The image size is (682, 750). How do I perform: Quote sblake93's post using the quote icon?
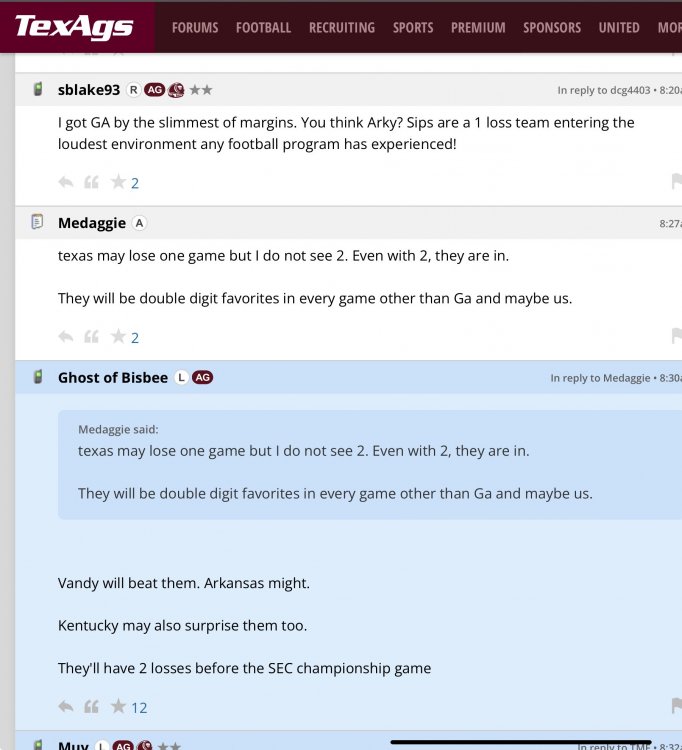[91, 182]
